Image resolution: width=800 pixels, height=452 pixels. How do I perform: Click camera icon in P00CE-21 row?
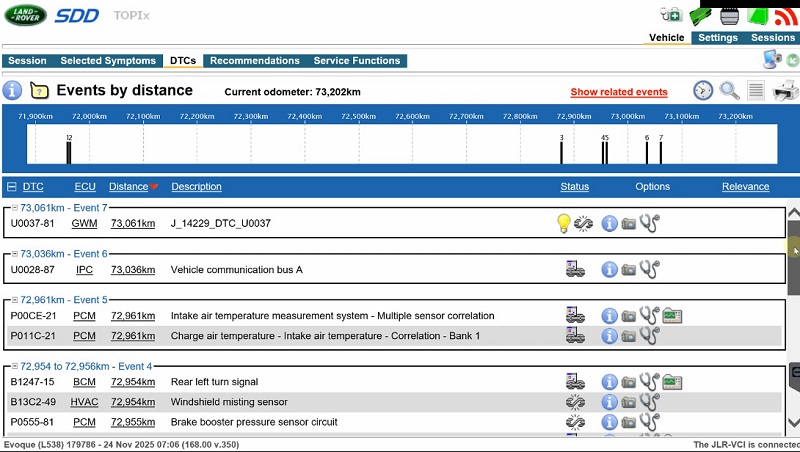pos(629,316)
